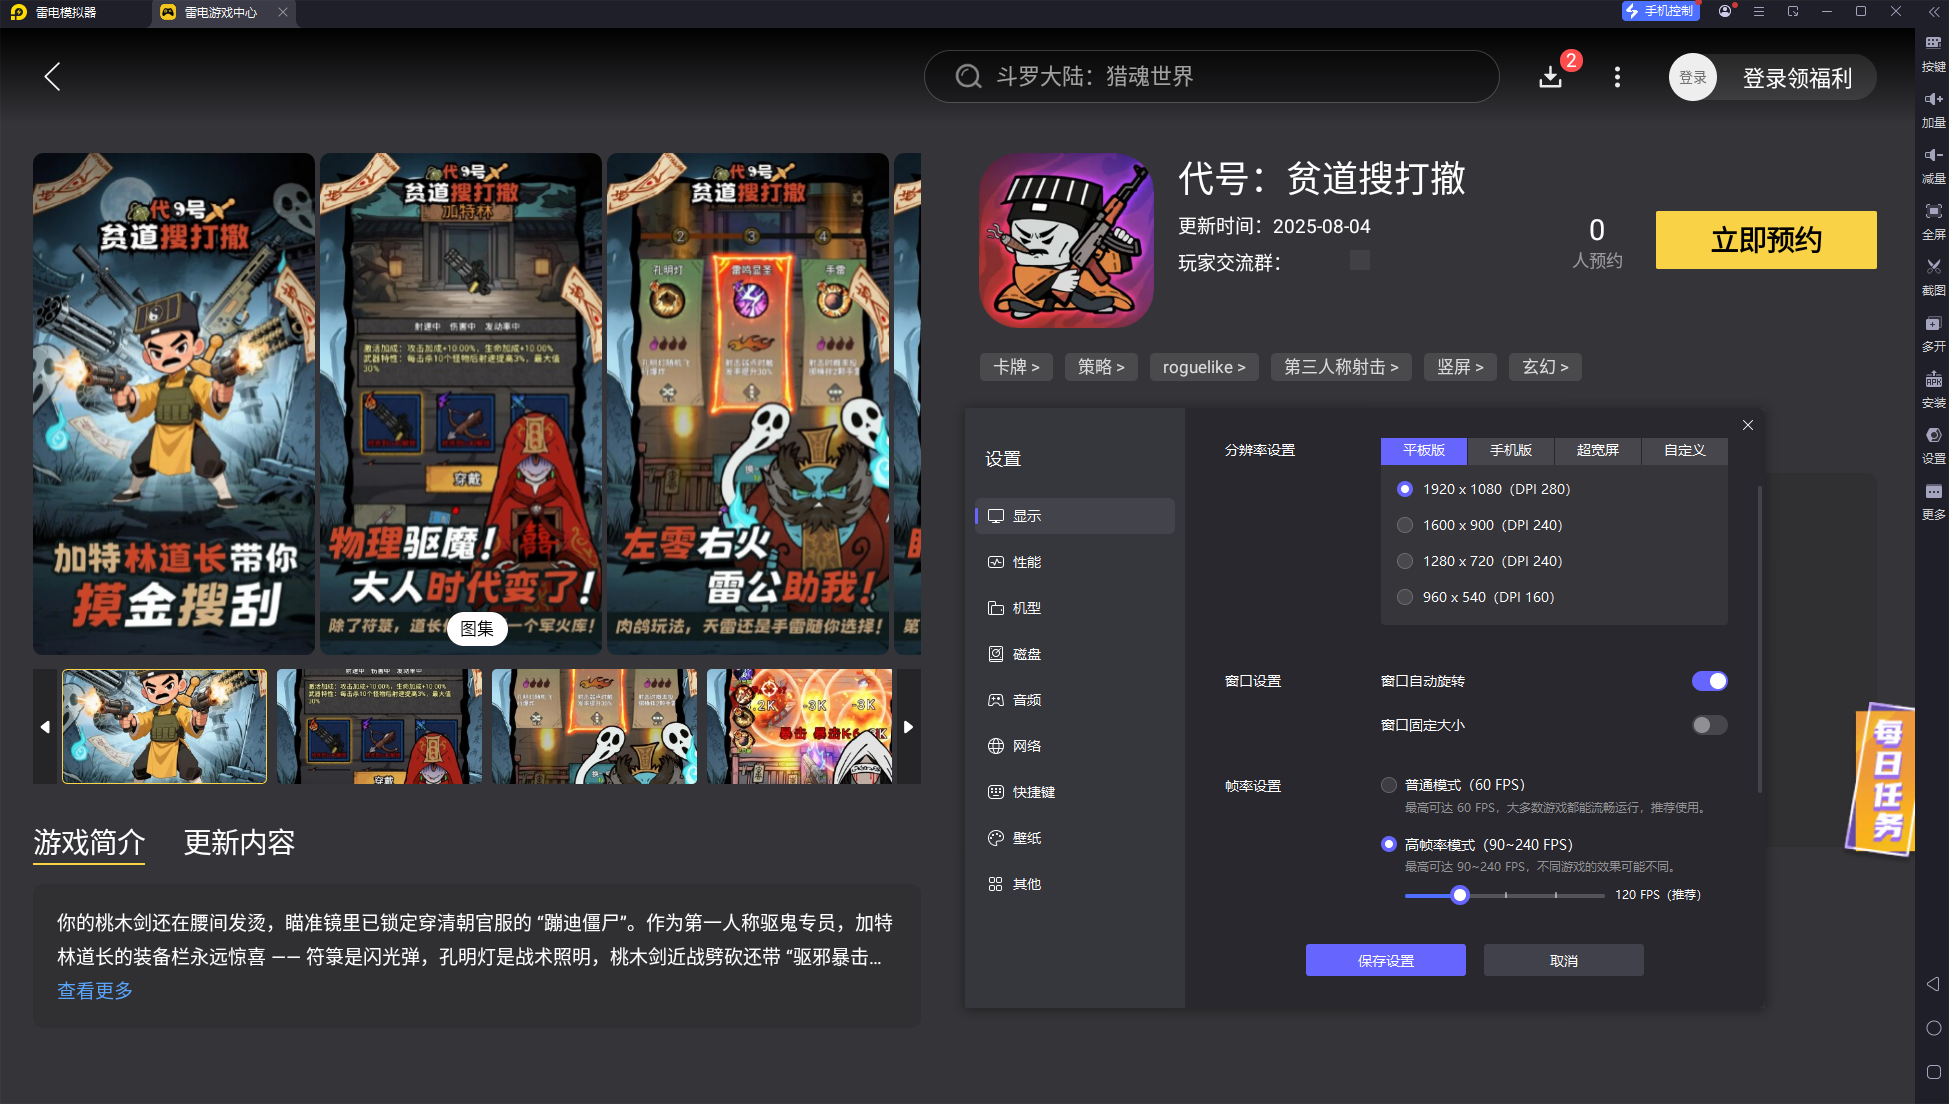The image size is (1949, 1104).
Task: Switch to 平板版 resolution tab
Action: click(1424, 451)
